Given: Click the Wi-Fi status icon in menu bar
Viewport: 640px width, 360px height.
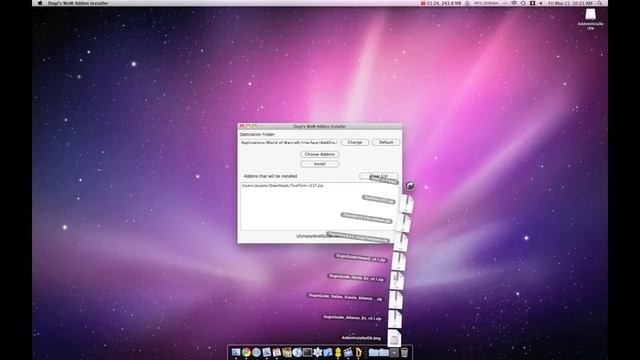Looking at the screenshot, I should (x=514, y=3).
